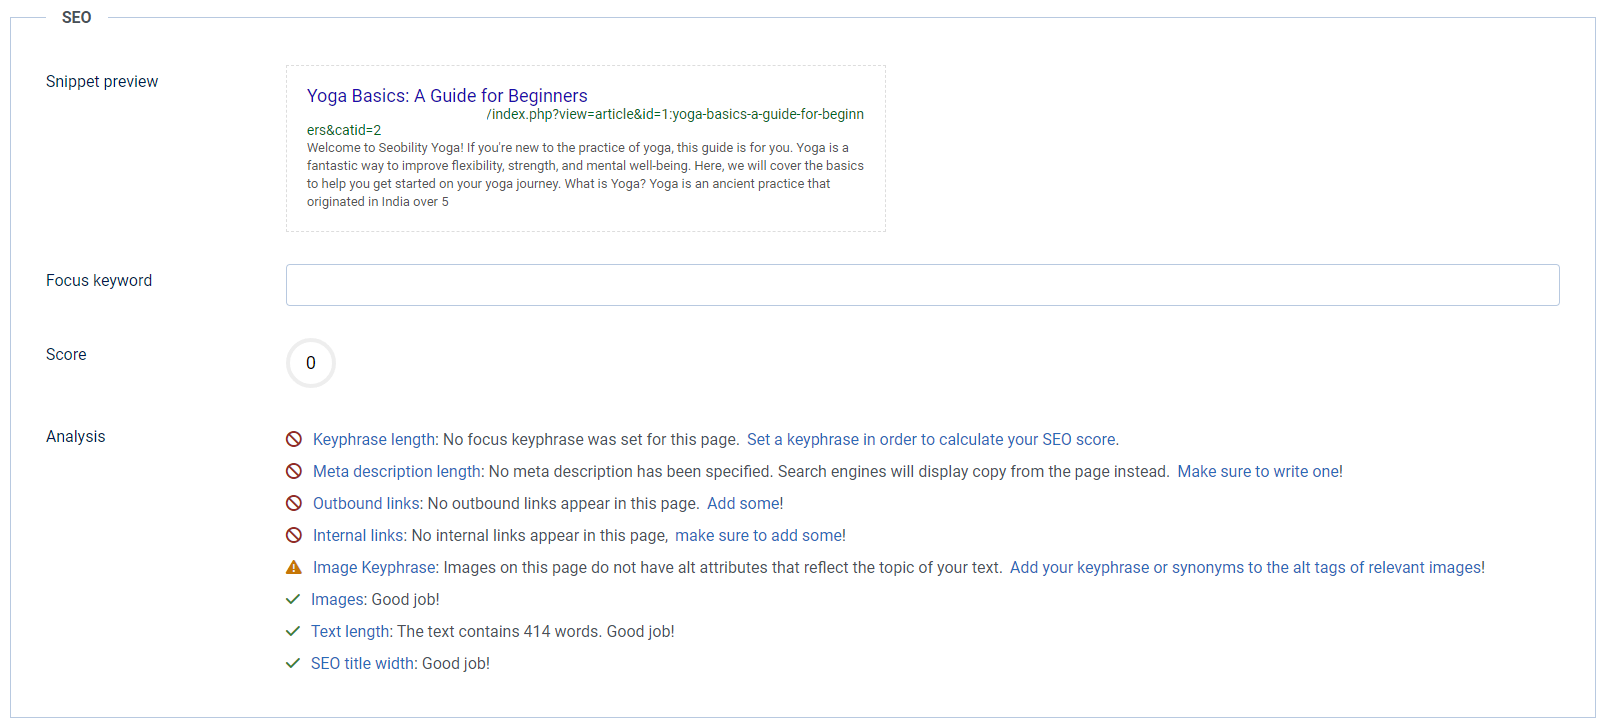The height and width of the screenshot is (728, 1609).
Task: Follow the 'Set a keyphrase' suggestion link
Action: click(932, 439)
